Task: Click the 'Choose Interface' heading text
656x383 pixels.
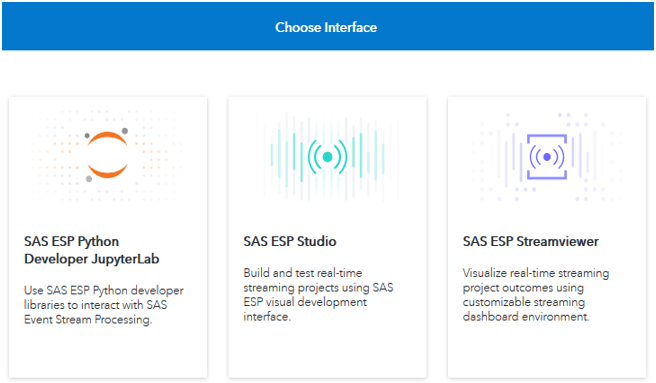Action: [326, 27]
